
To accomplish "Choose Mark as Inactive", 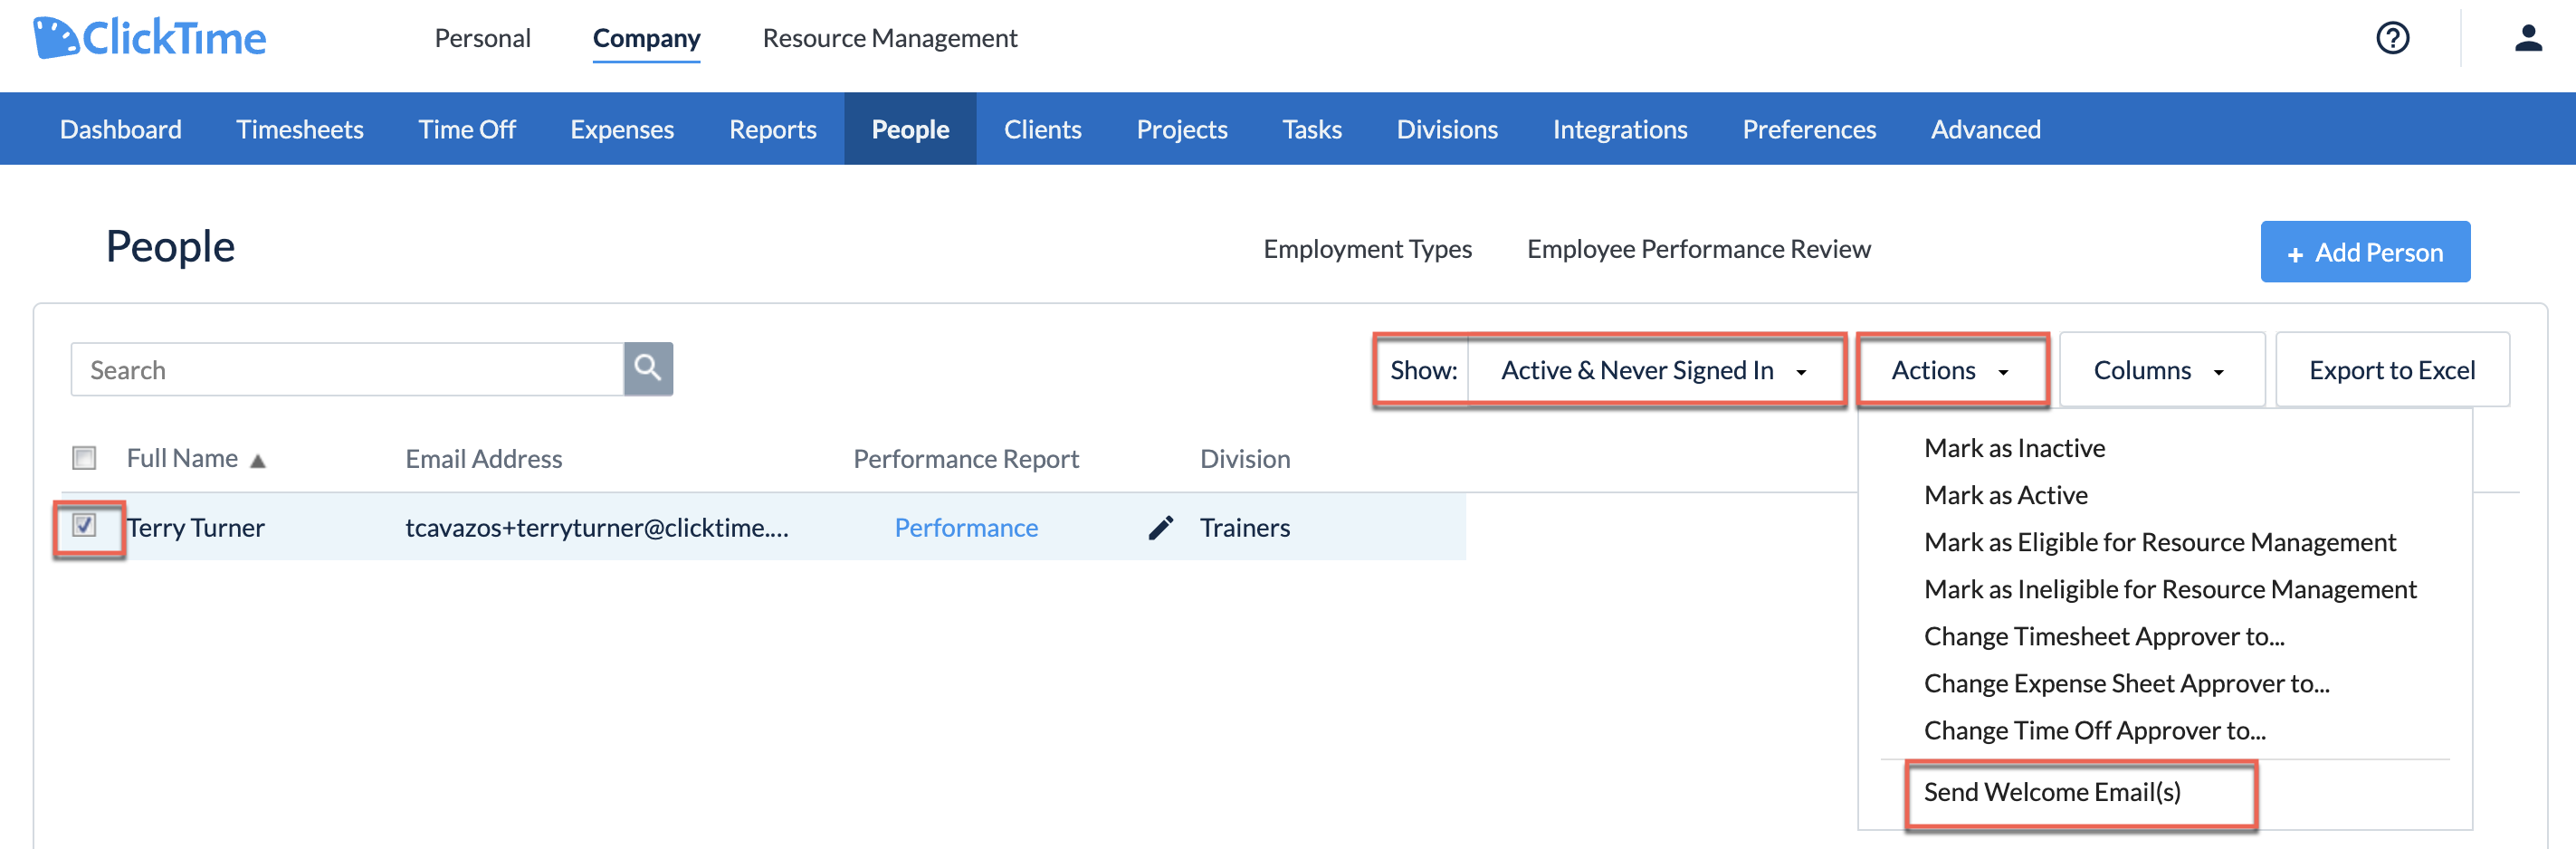I will tap(2014, 448).
